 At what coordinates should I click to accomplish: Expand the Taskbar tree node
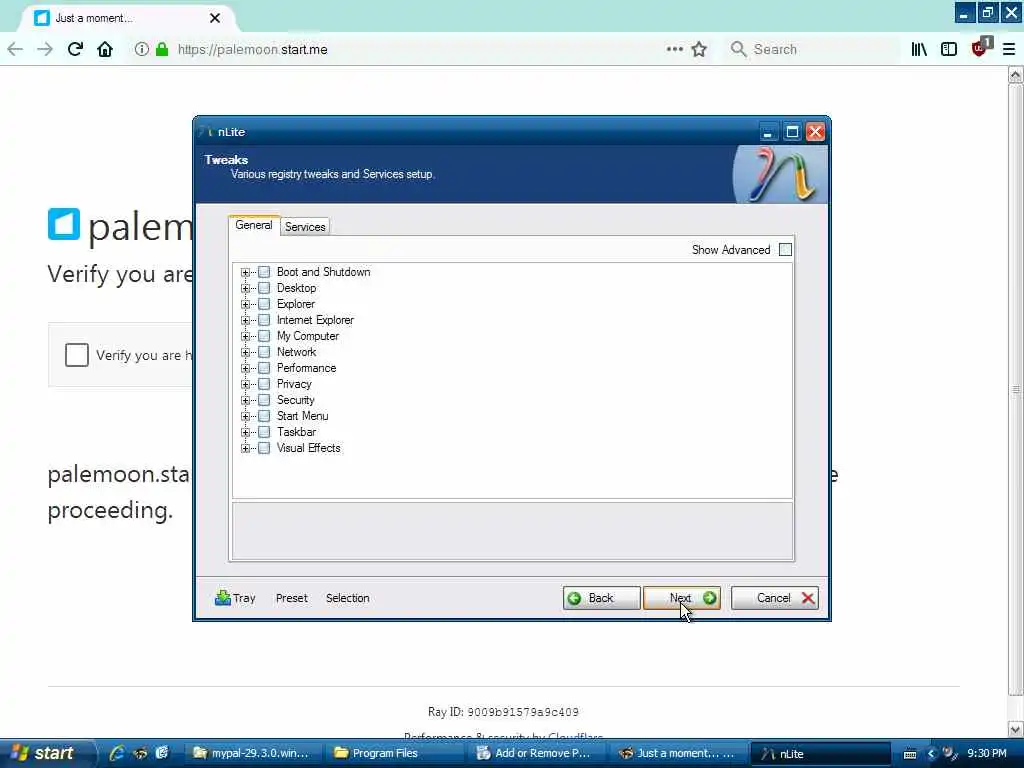(246, 432)
